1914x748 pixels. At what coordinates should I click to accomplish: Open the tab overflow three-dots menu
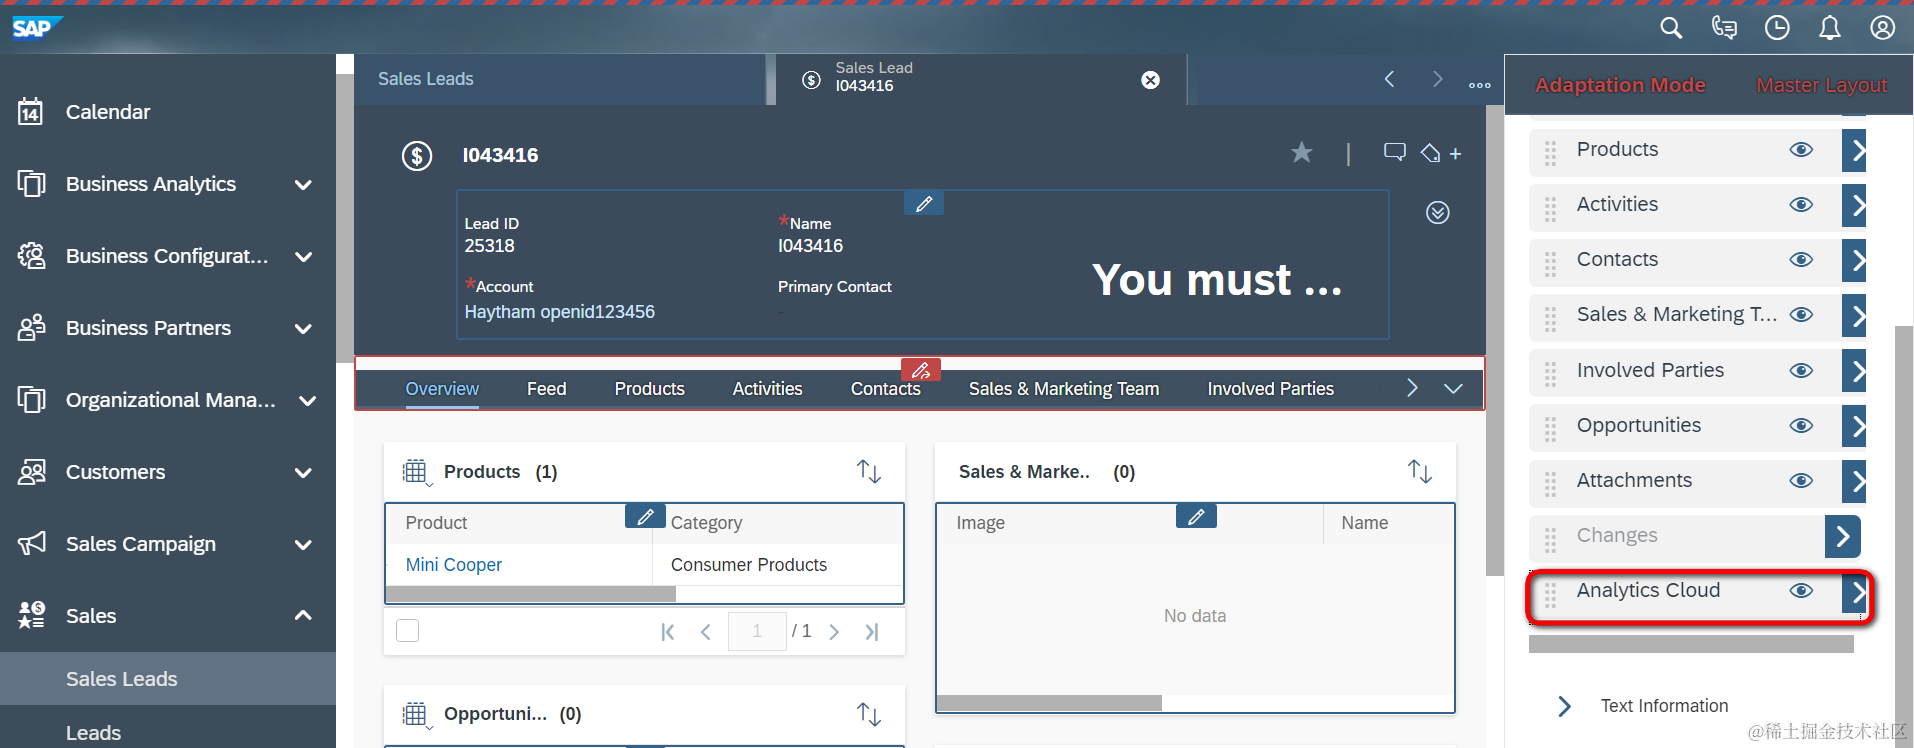coord(1480,85)
